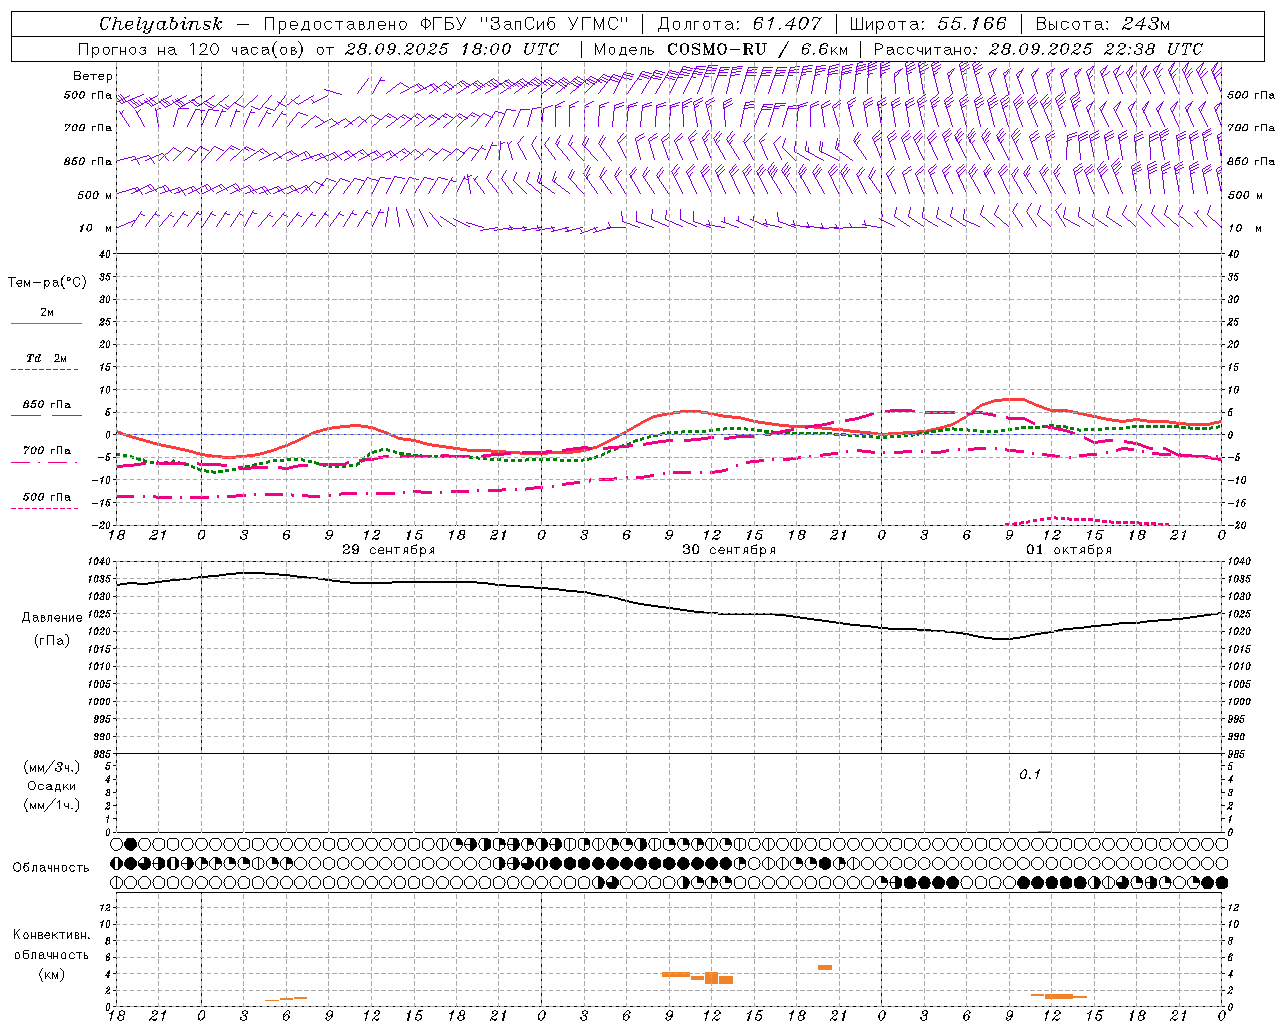
Task: Click the '(мм/1ч.)' precipitation unit label
Action: pos(52,805)
